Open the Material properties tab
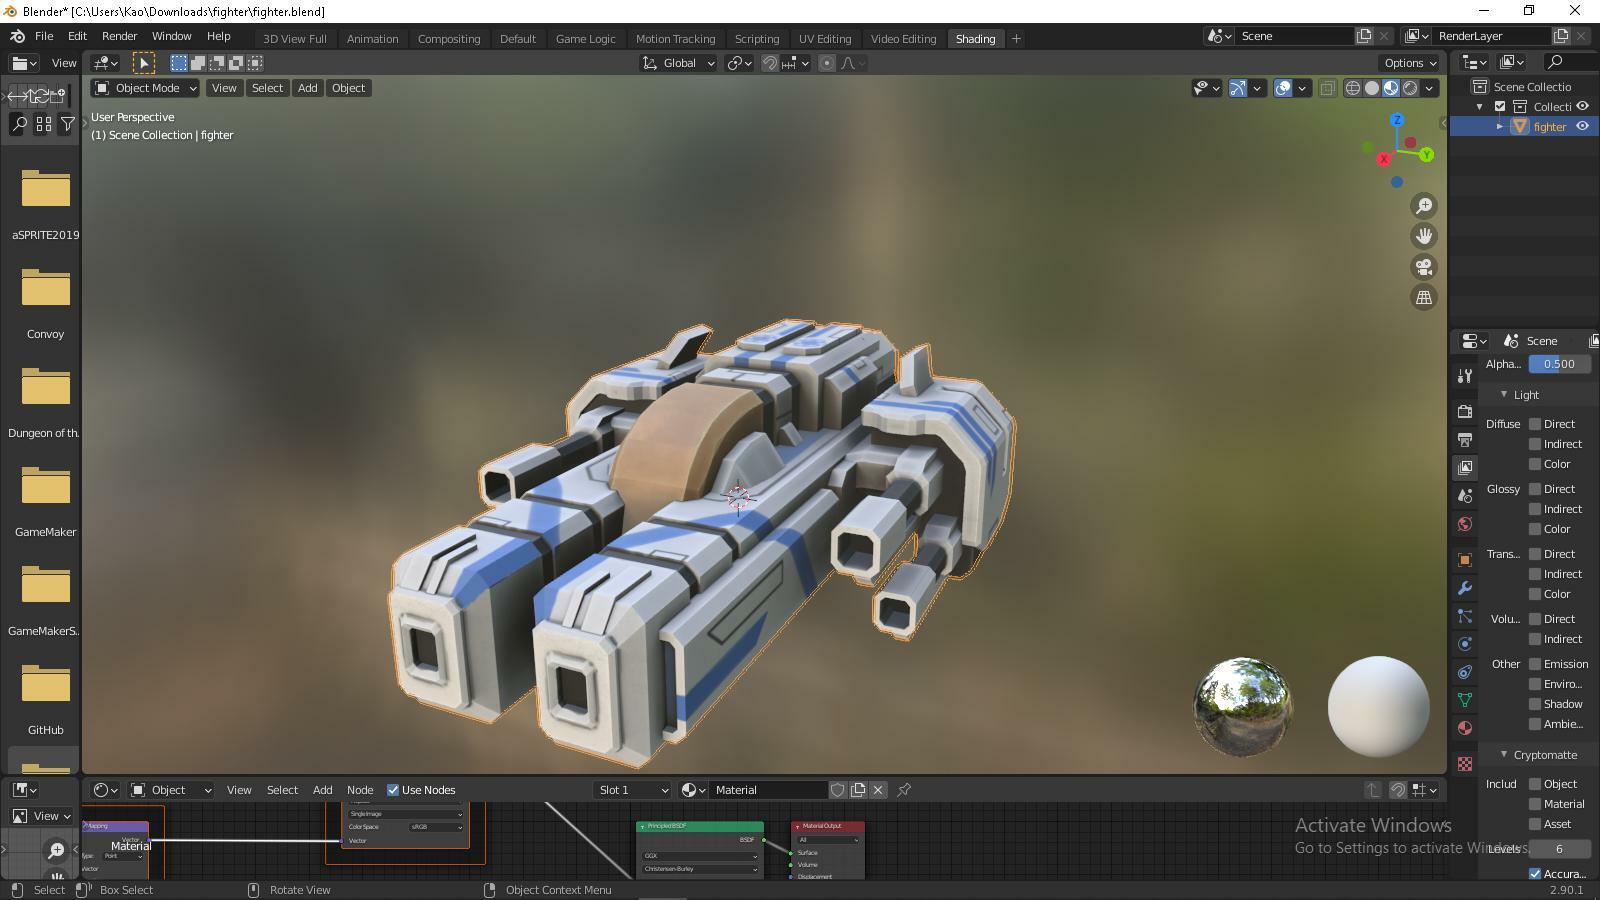 [1465, 728]
